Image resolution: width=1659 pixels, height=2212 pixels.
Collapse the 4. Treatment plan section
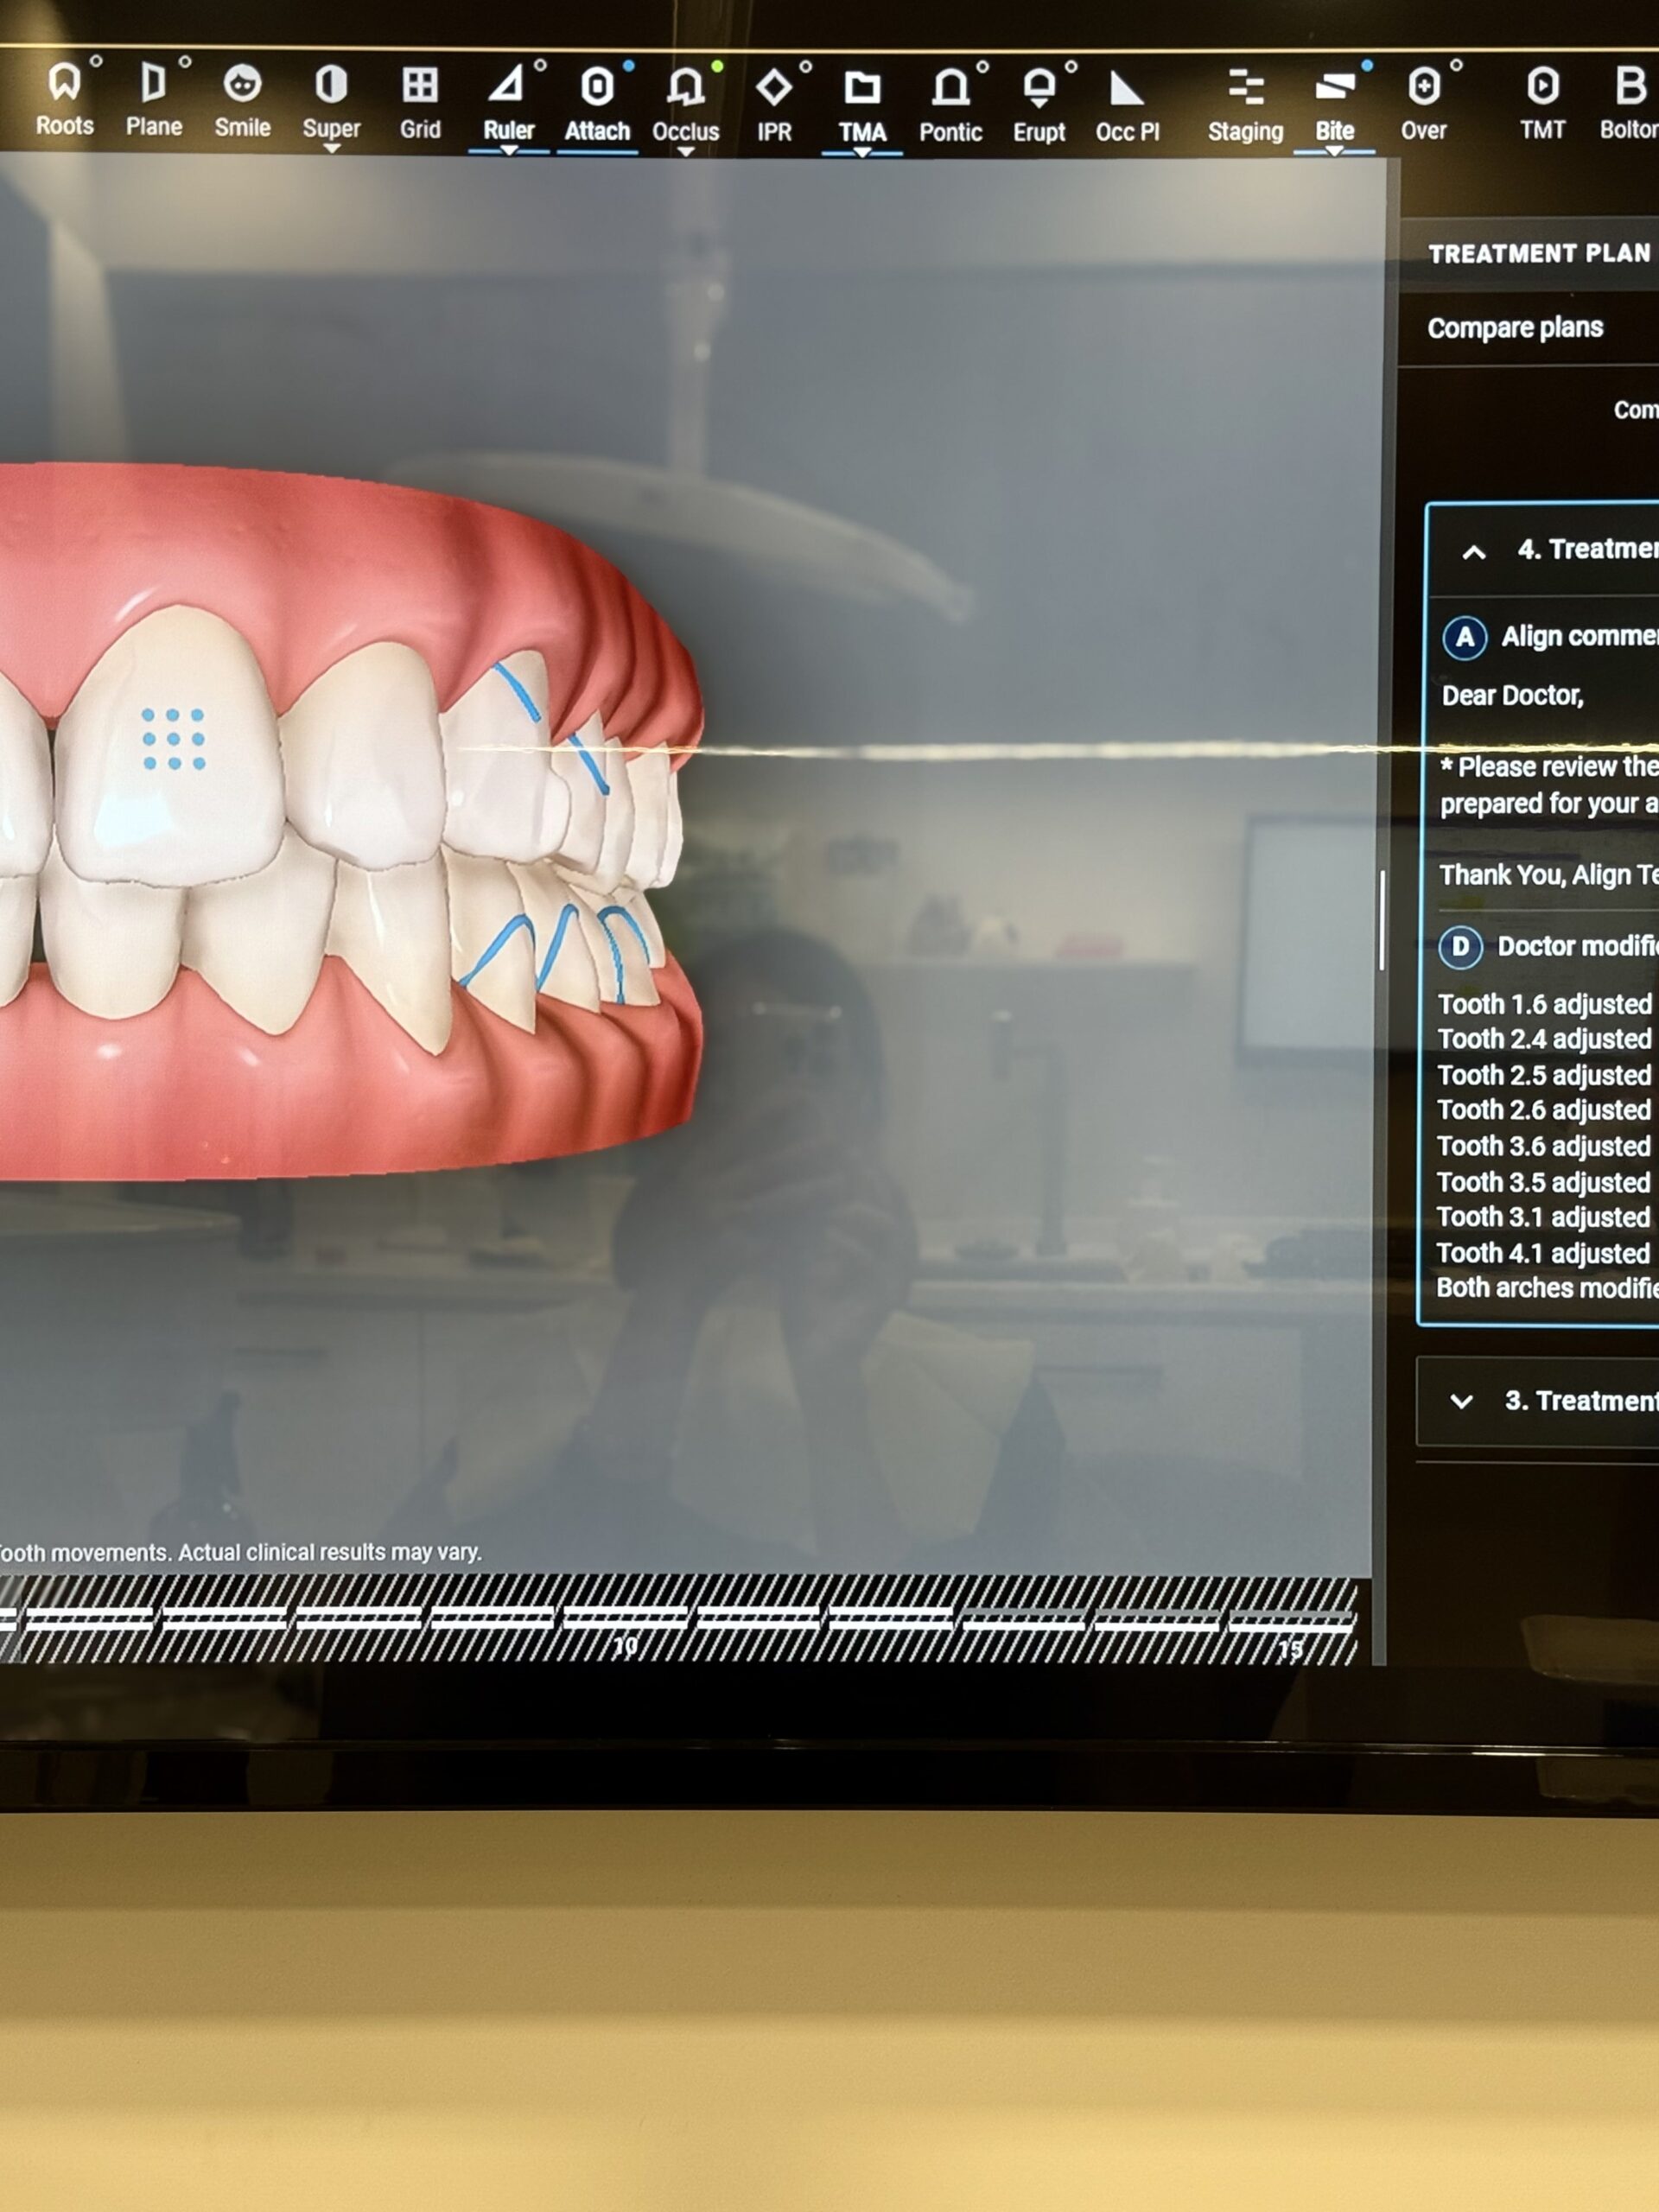pos(1473,551)
